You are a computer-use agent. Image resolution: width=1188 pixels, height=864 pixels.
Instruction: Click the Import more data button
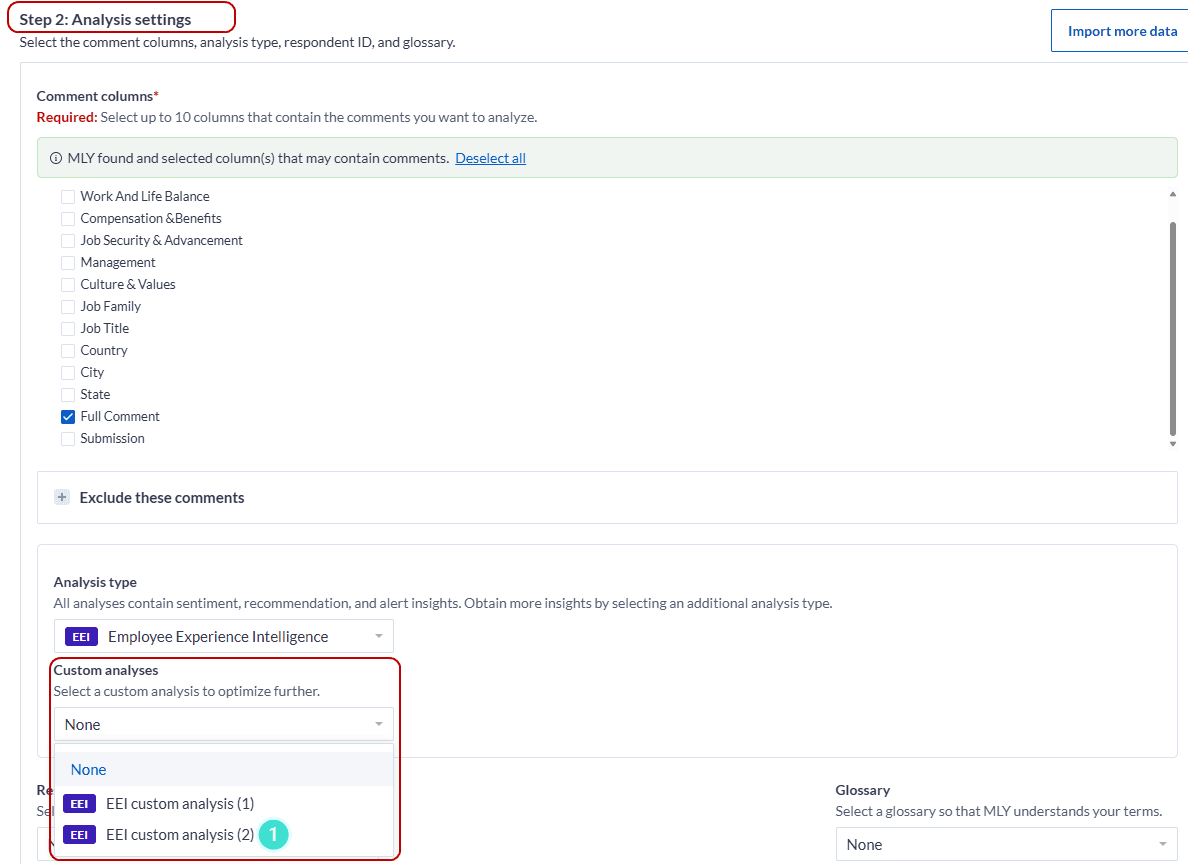point(1120,31)
